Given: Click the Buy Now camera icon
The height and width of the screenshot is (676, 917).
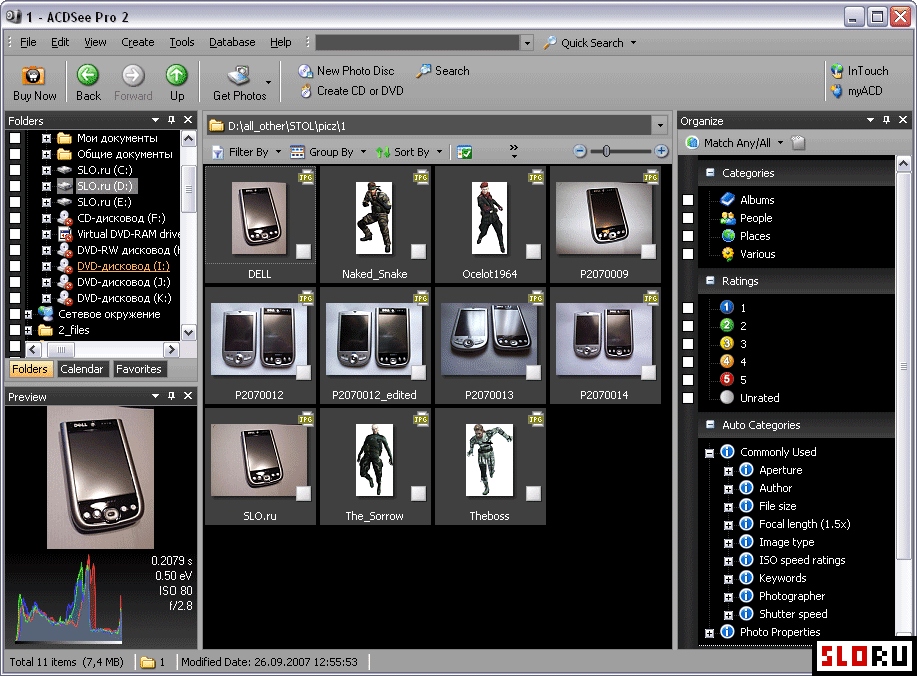Looking at the screenshot, I should (x=33, y=75).
